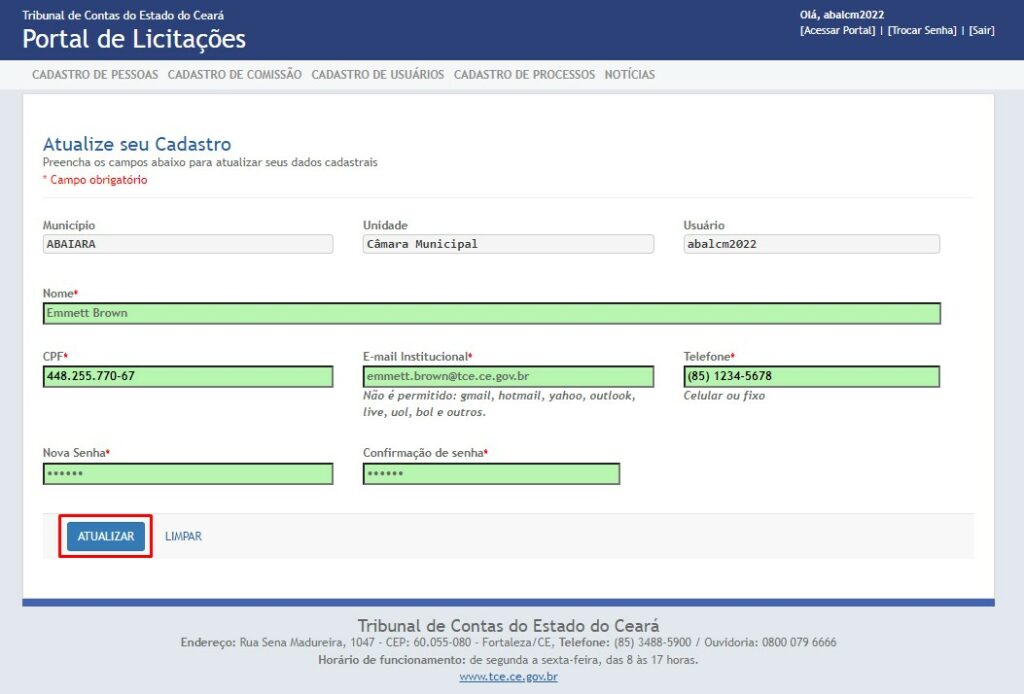Click the Unidade field Câmara Municipal

click(508, 244)
